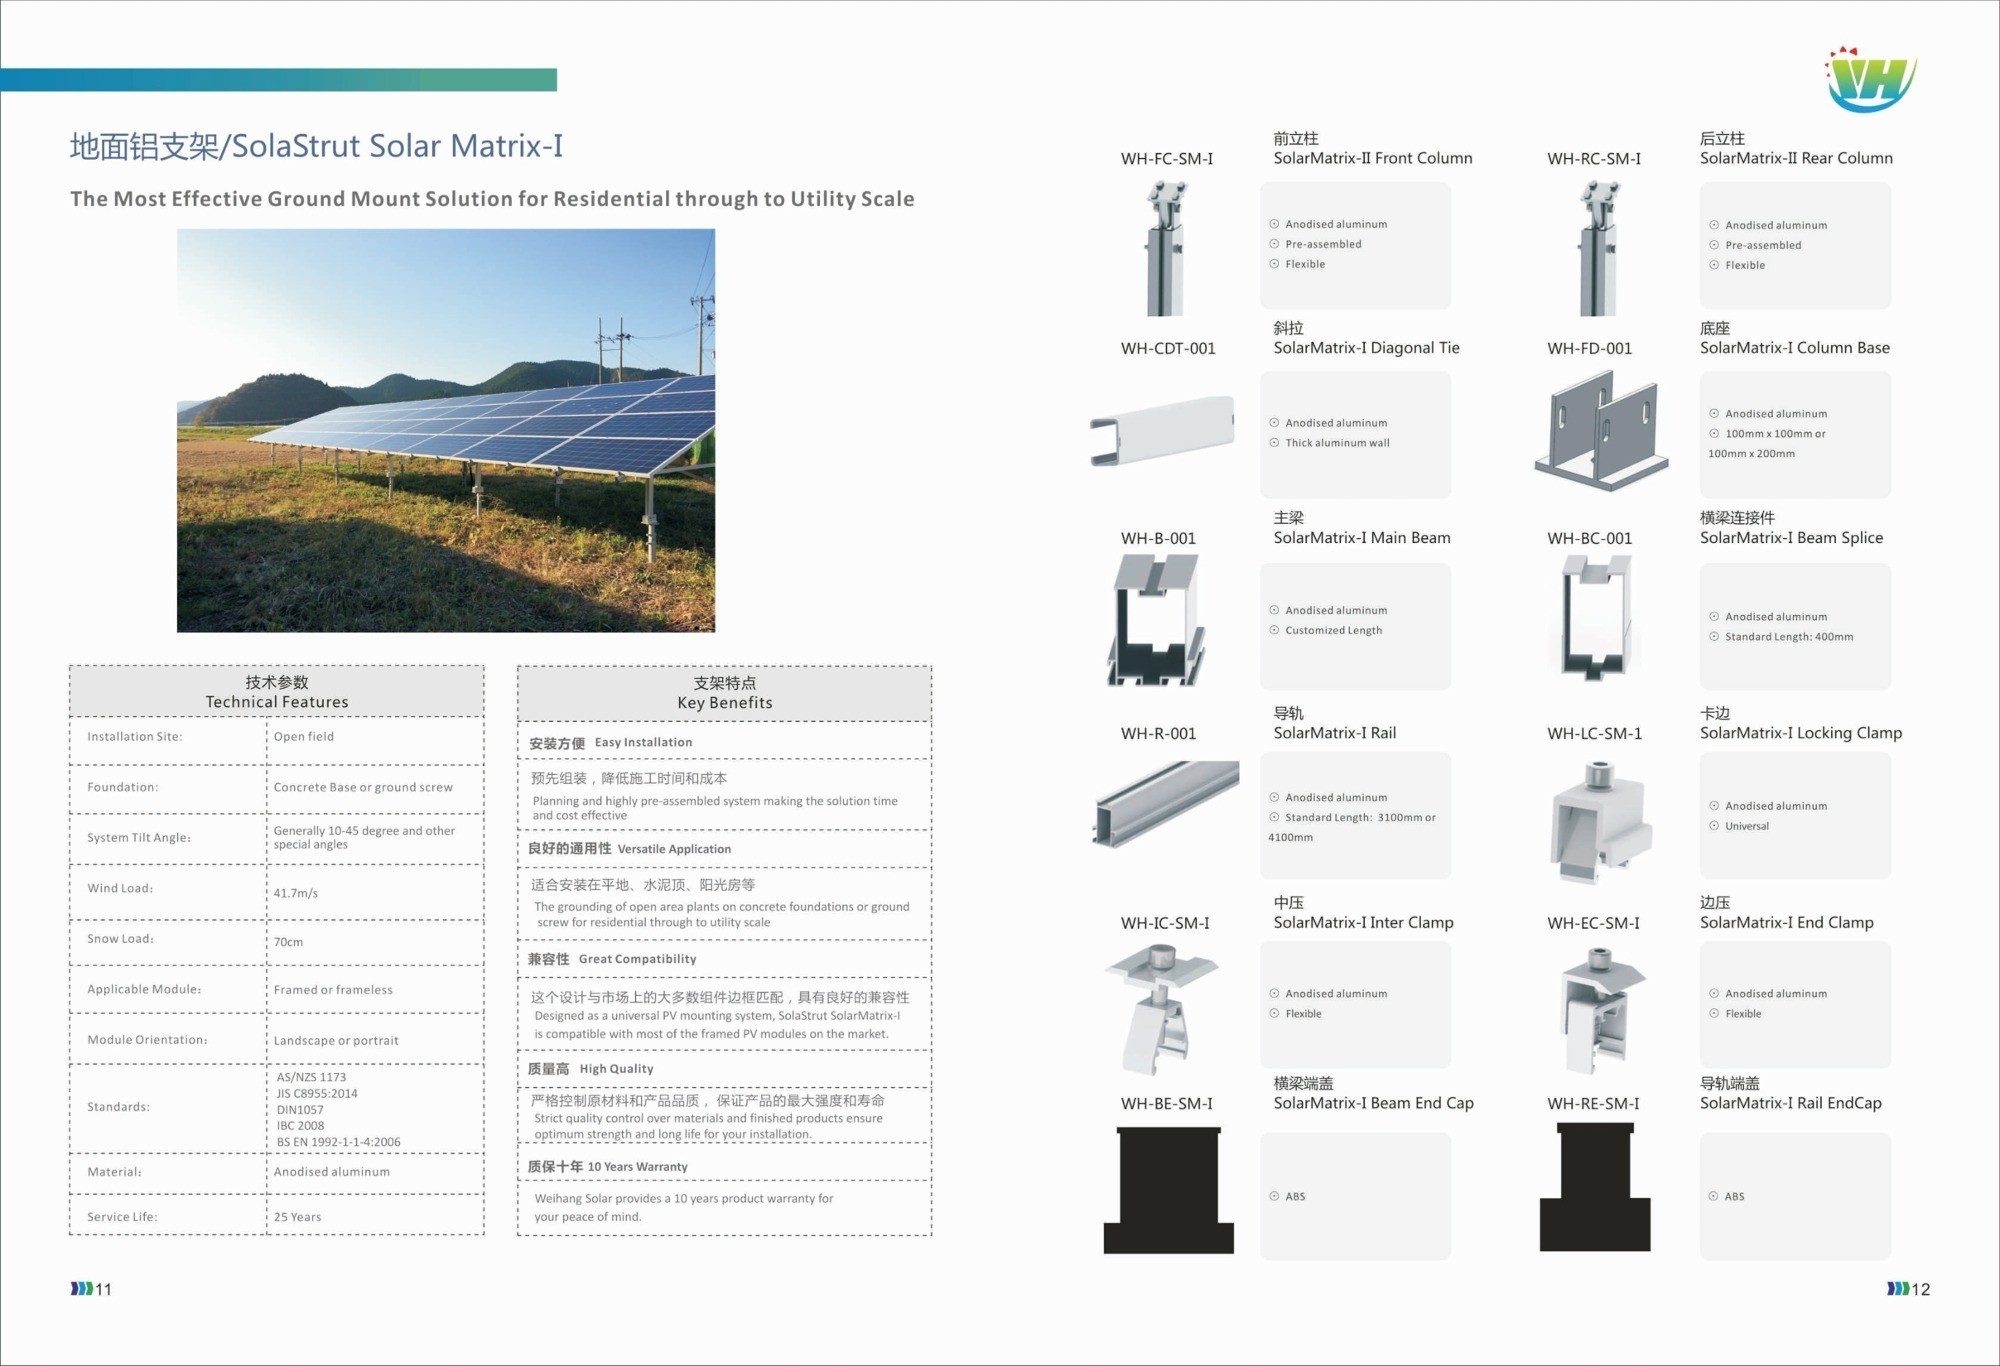Select the WH-LC-SM-1 locking clamp image

click(x=1601, y=822)
